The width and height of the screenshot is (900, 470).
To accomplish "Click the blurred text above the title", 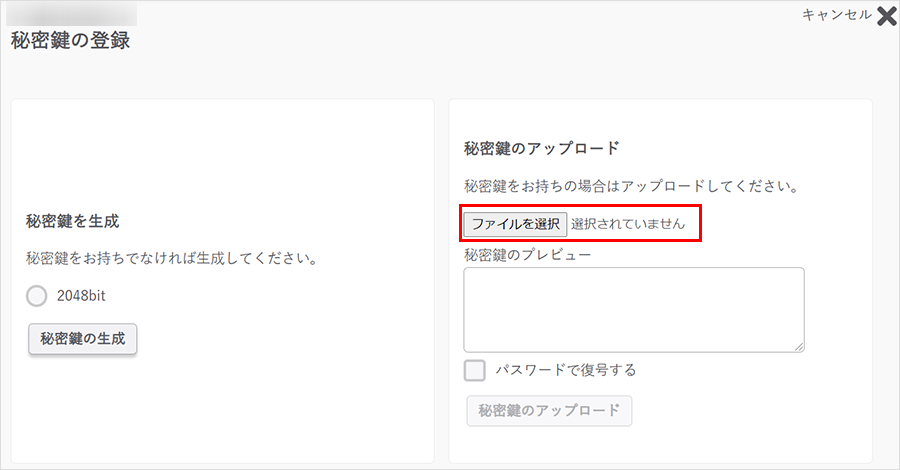I will (x=72, y=14).
